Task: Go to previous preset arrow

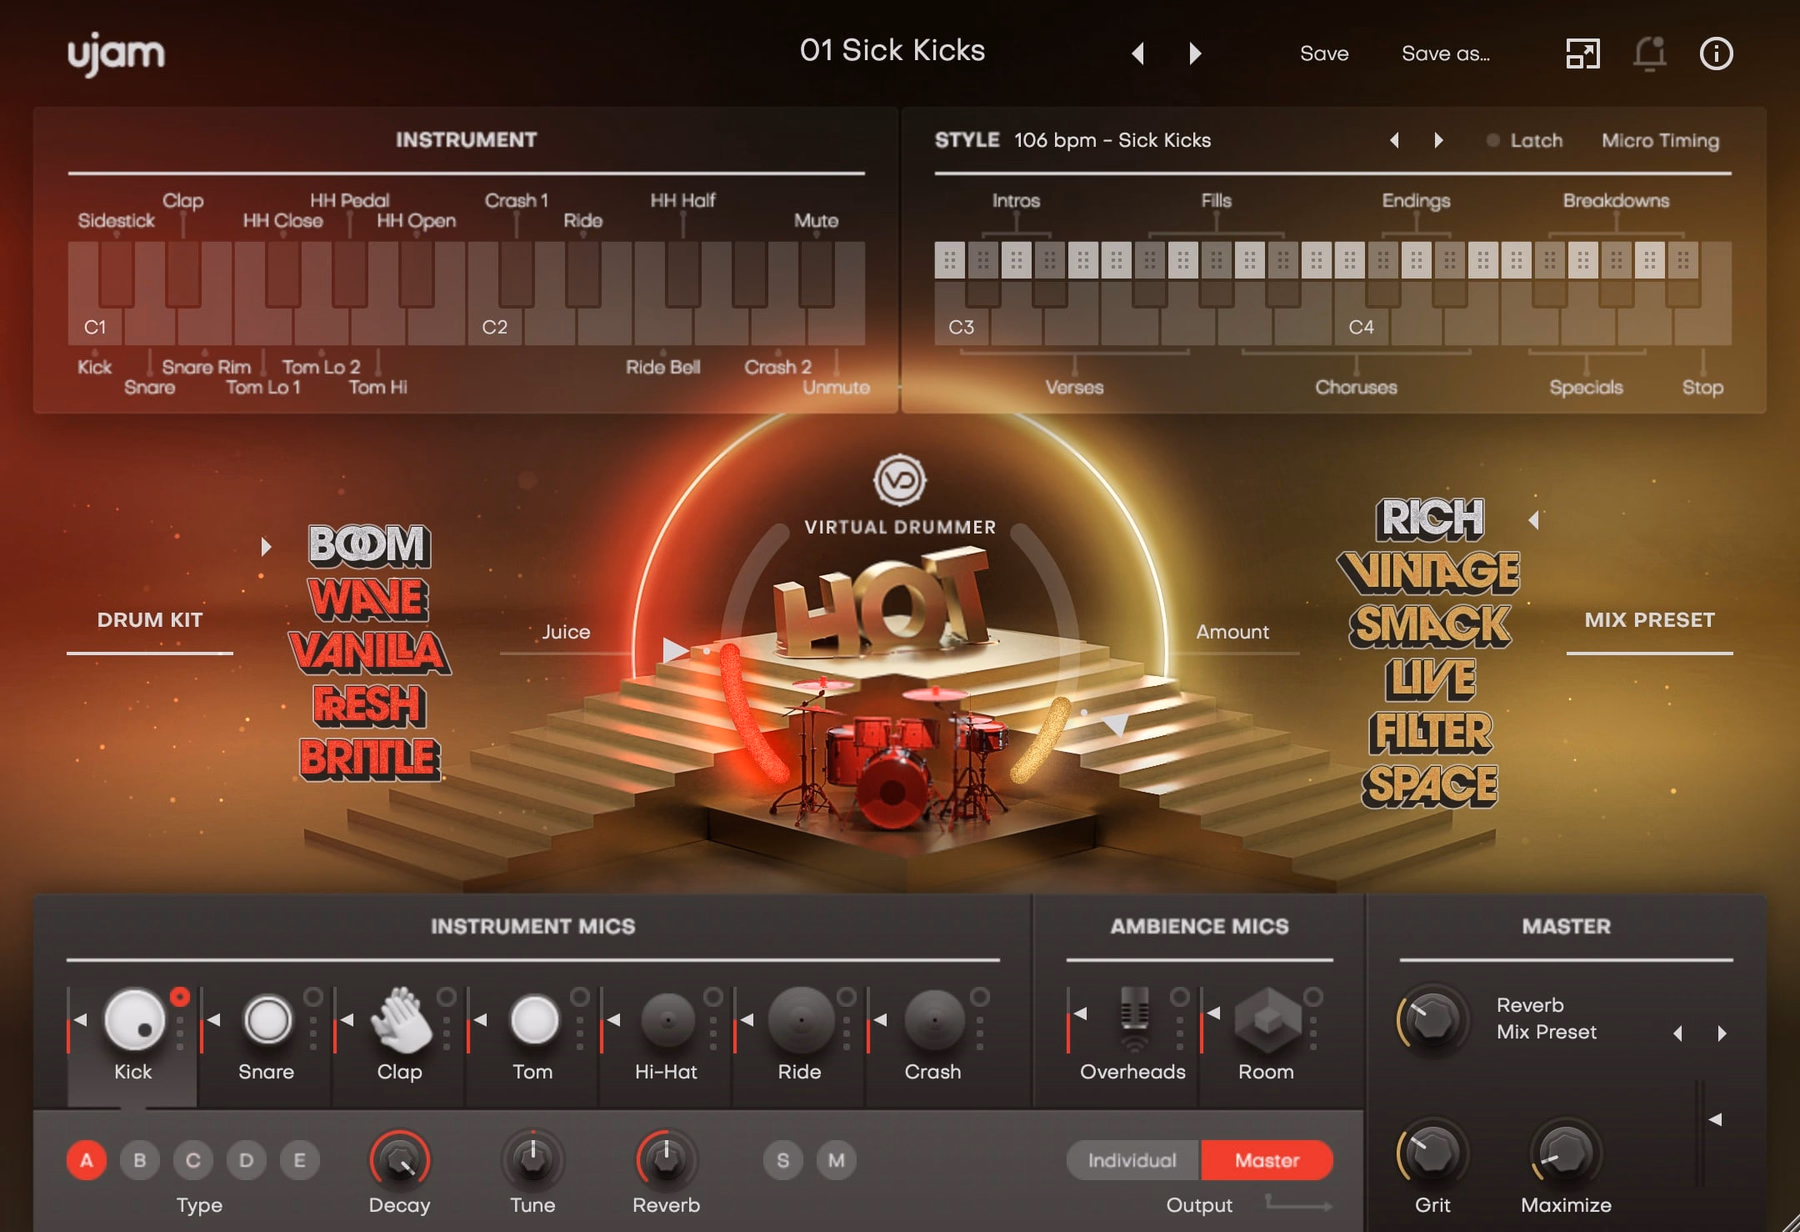Action: coord(1138,53)
